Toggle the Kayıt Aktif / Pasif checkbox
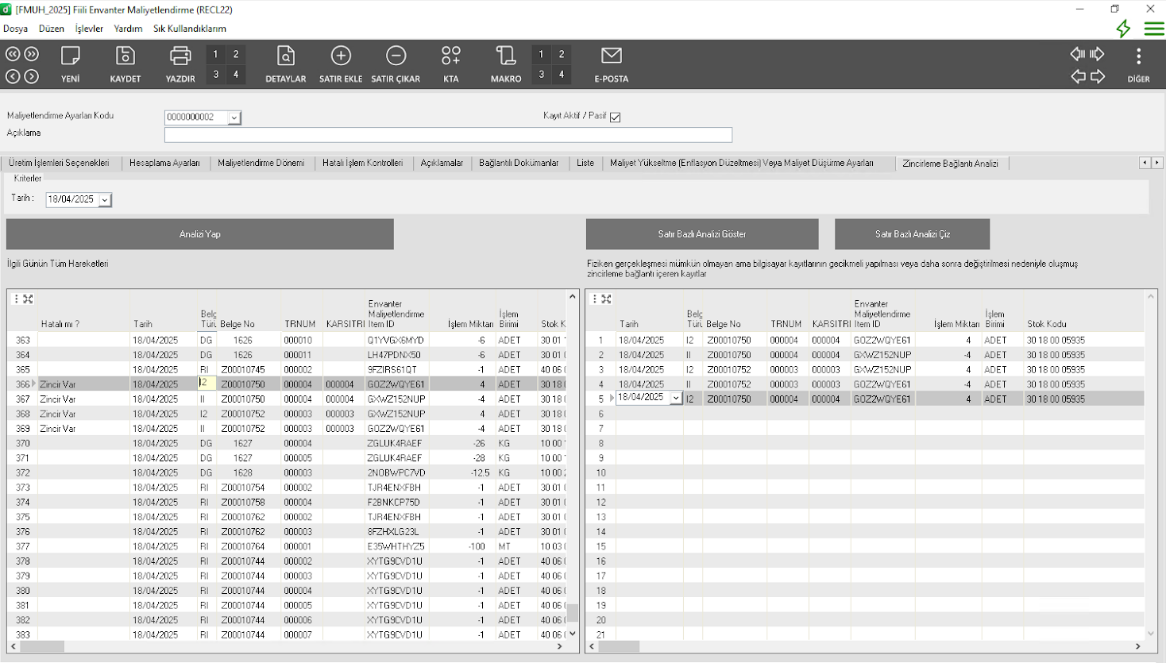 (x=615, y=117)
